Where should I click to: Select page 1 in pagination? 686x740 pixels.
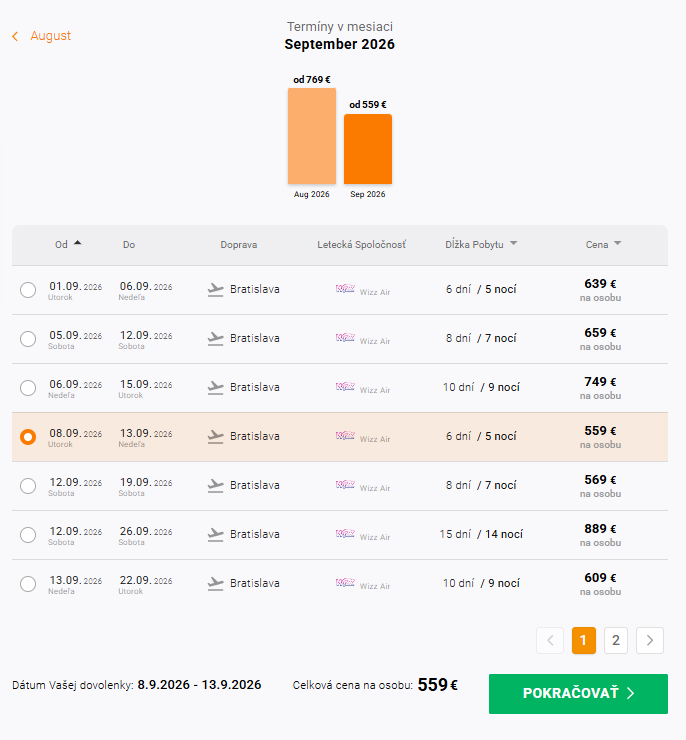pyautogui.click(x=584, y=640)
